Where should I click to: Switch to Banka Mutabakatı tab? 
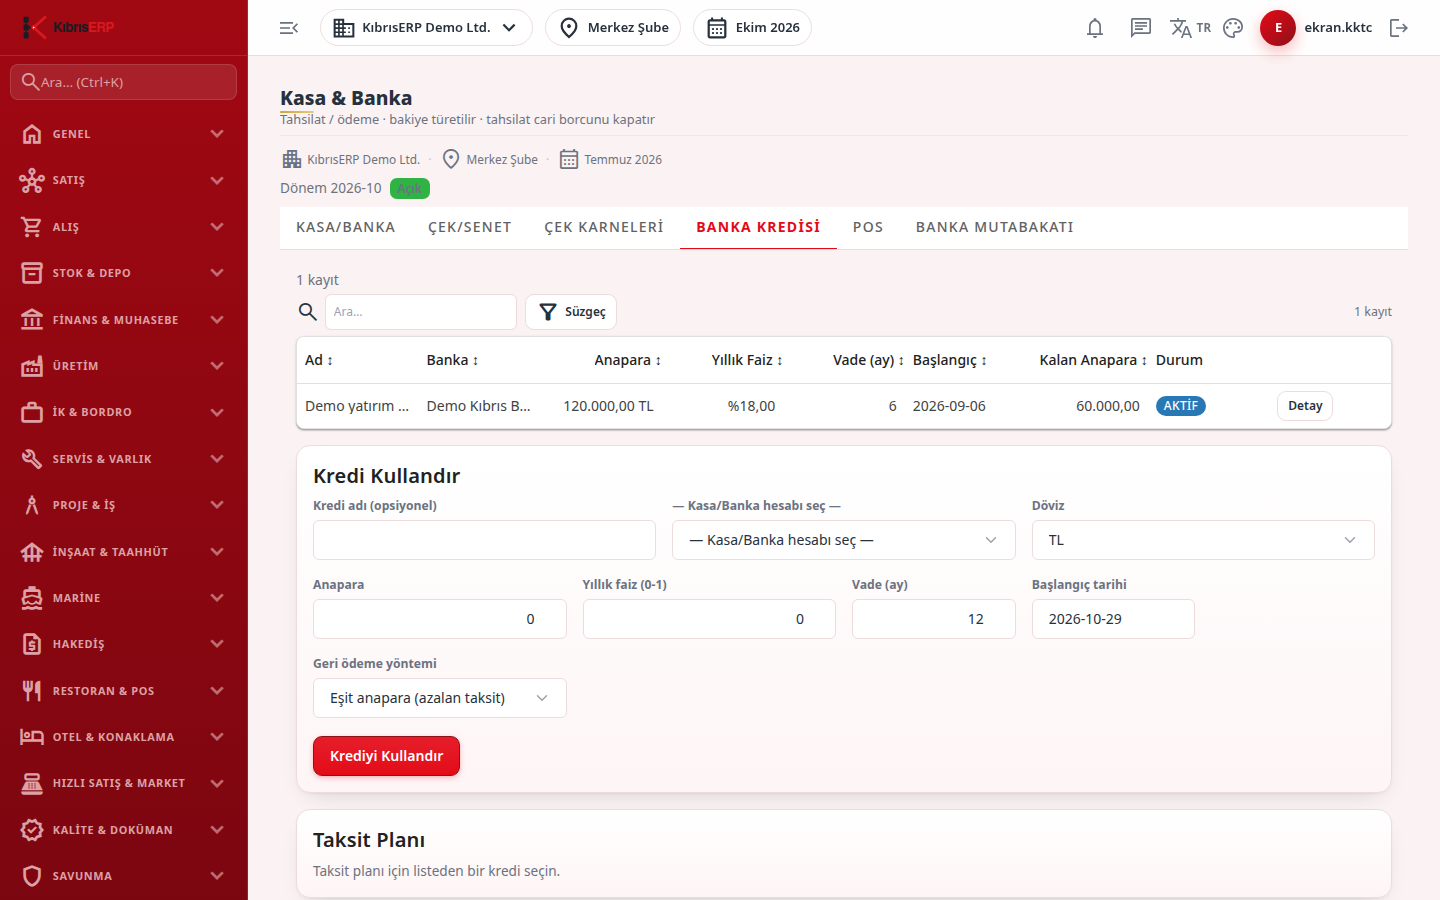(995, 227)
